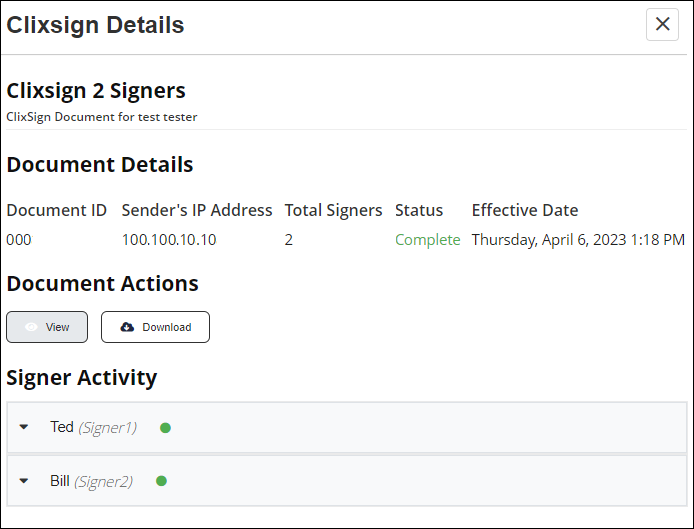
Task: Click the sender's IP address 100.100.10.10
Action: (169, 240)
